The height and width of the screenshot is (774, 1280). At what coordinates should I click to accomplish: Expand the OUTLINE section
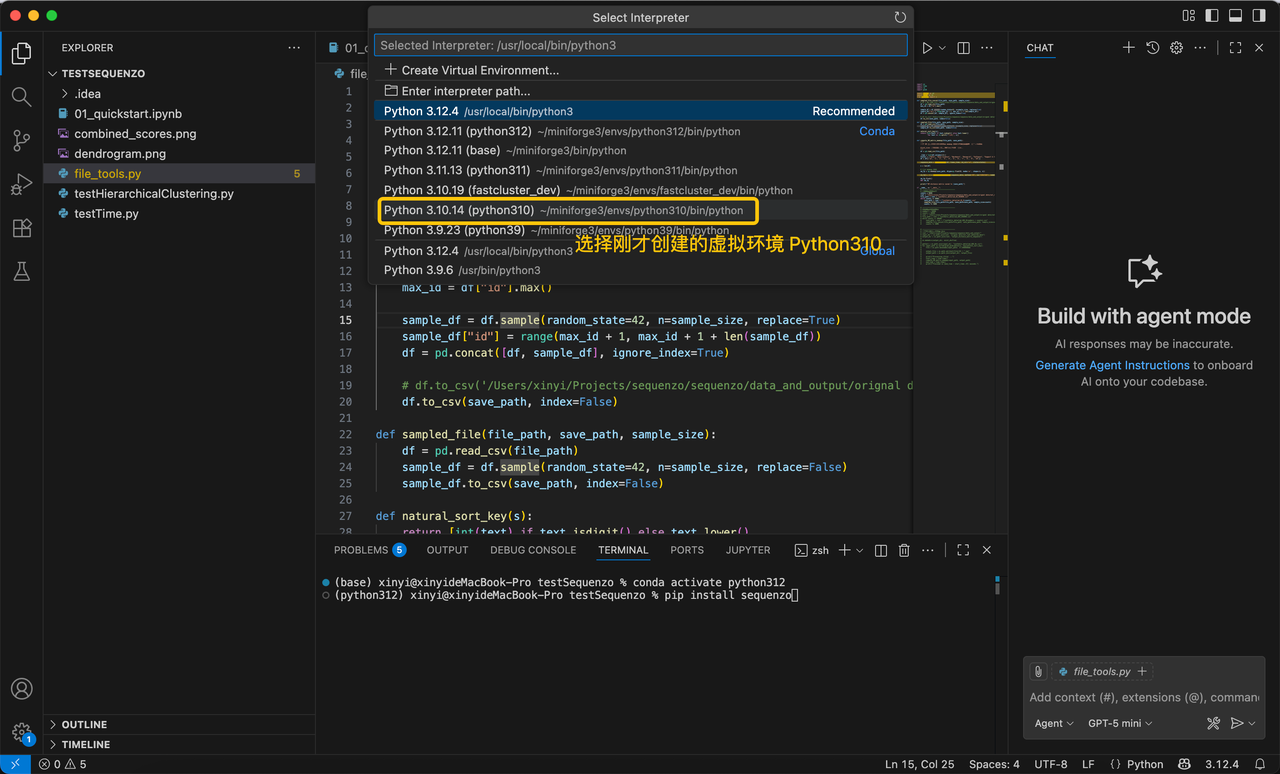click(x=84, y=724)
